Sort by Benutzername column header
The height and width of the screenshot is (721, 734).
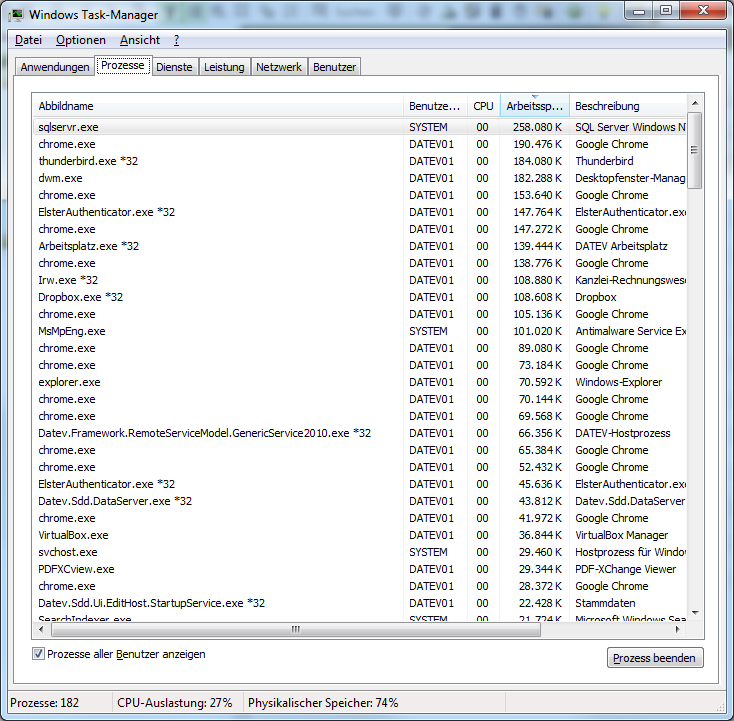(x=435, y=106)
